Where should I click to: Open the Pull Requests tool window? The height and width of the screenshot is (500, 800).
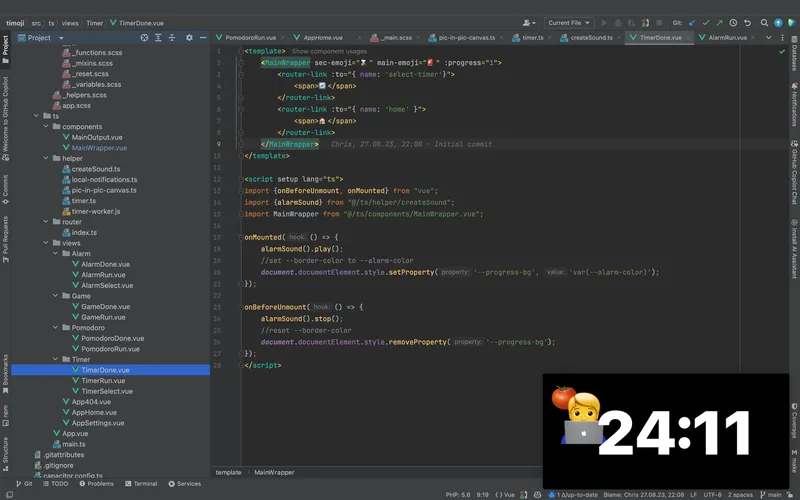pos(6,239)
